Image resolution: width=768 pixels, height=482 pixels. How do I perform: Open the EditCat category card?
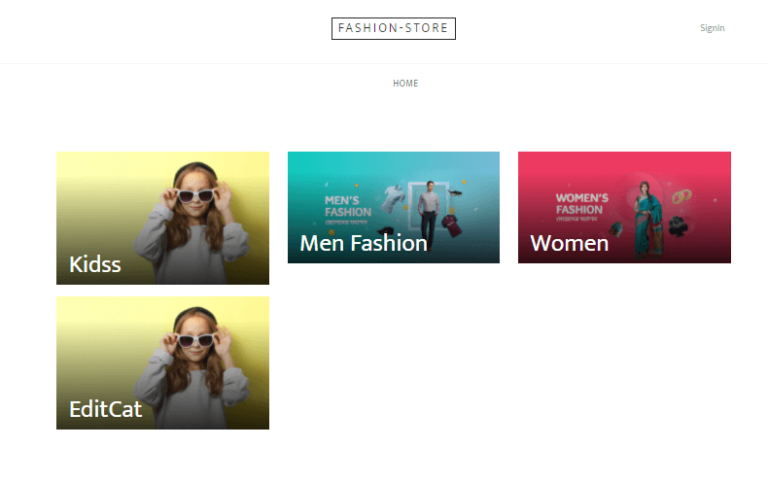163,363
